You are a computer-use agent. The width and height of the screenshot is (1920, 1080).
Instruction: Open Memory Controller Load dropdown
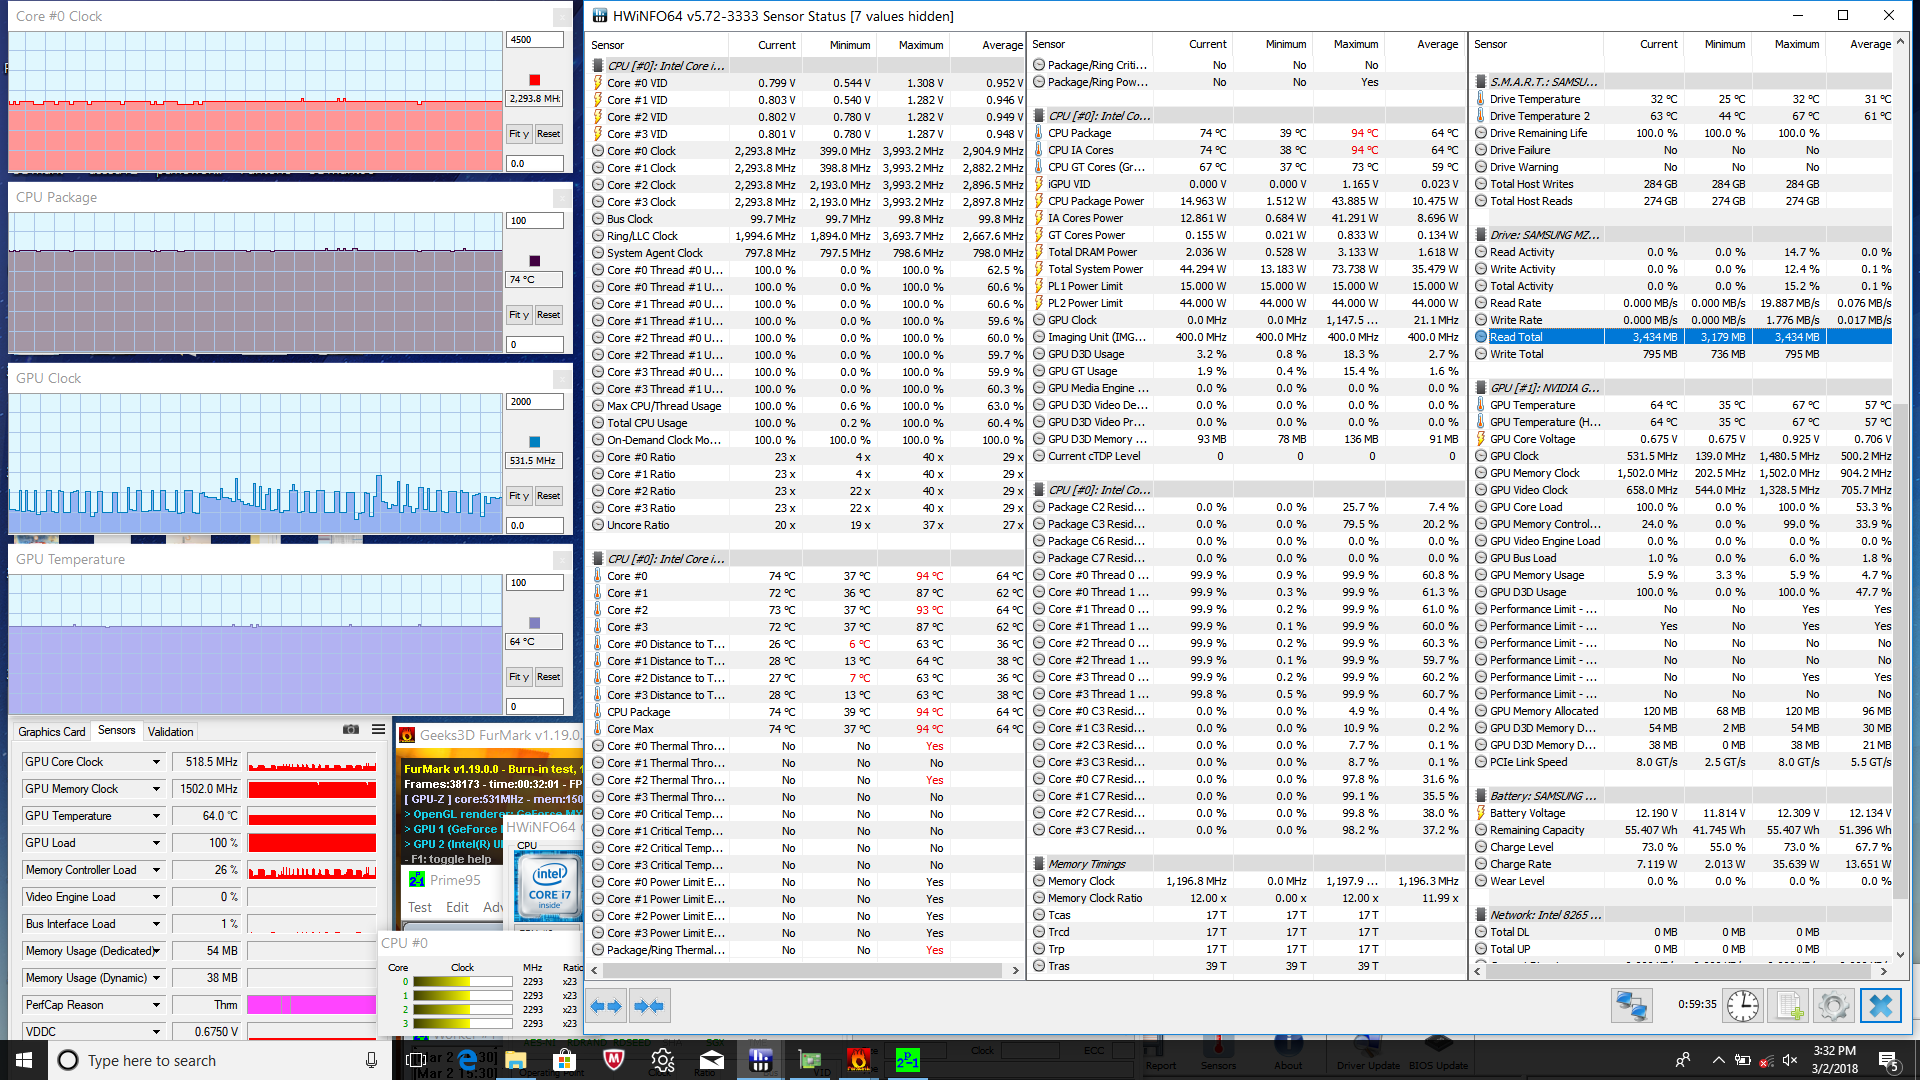pos(157,870)
